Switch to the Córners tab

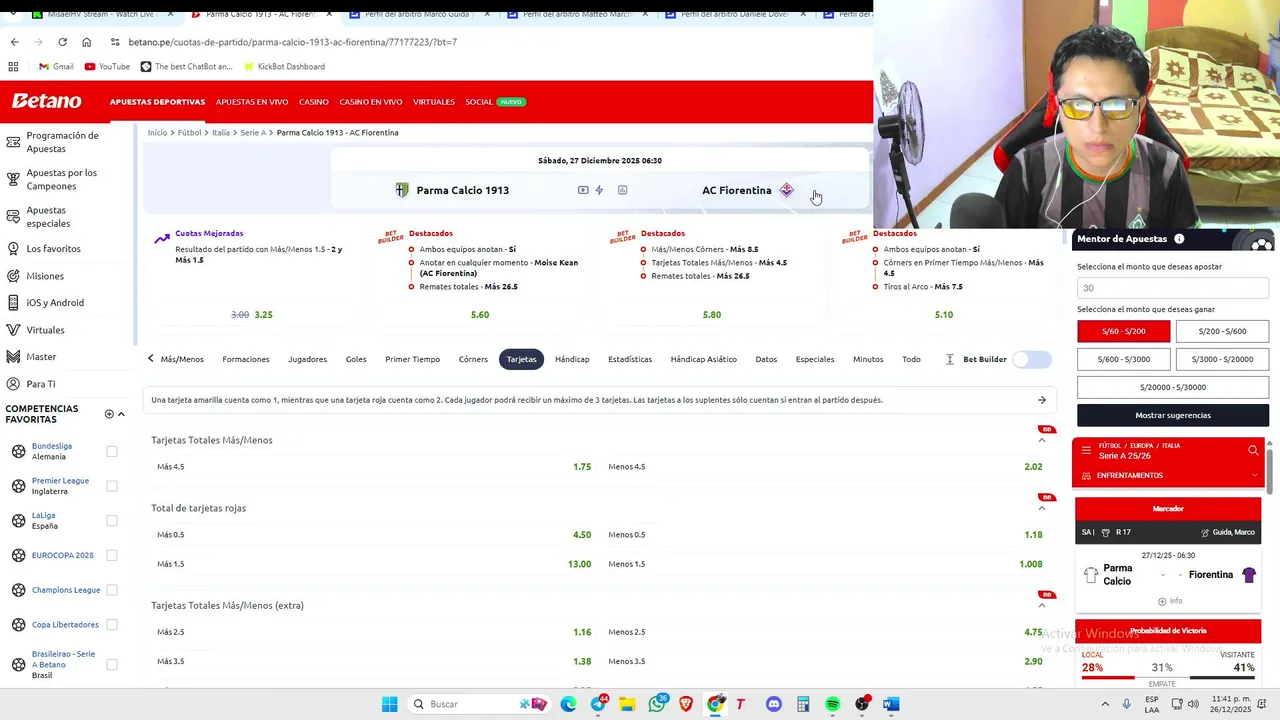(x=473, y=359)
